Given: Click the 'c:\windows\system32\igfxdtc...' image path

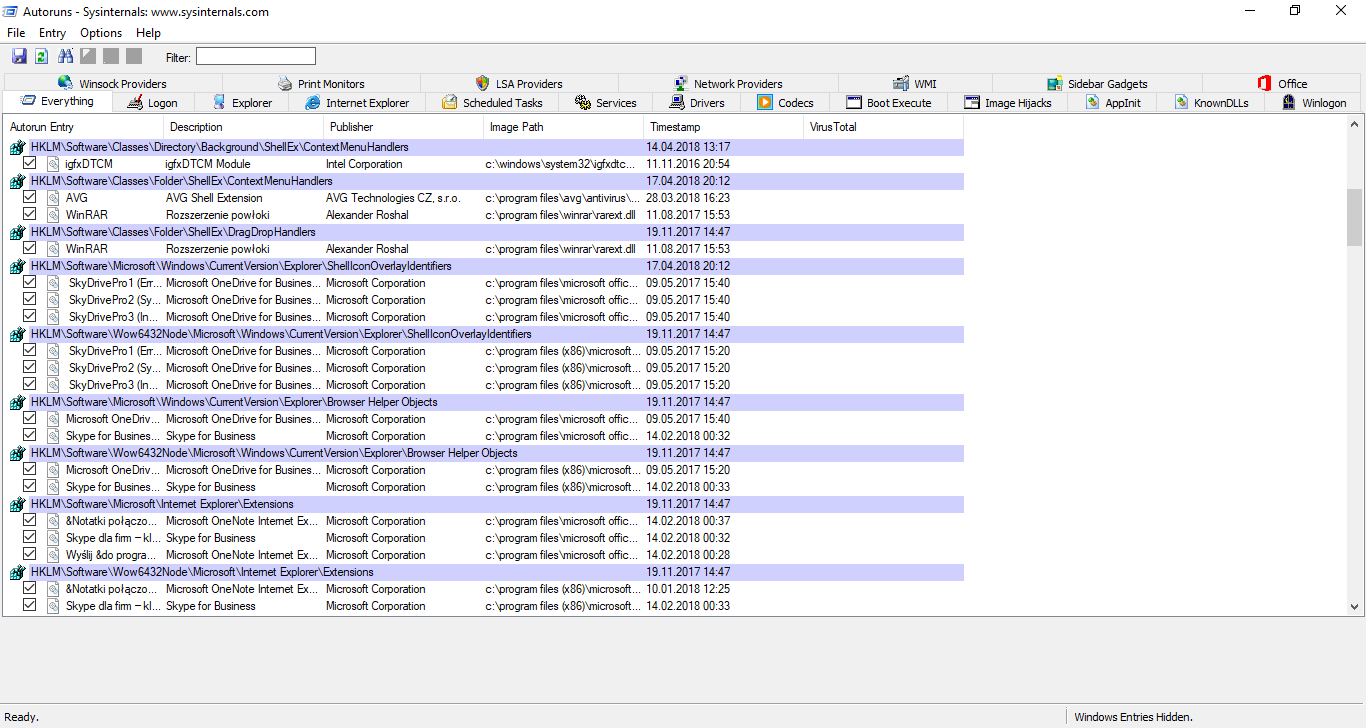Looking at the screenshot, I should click(560, 164).
